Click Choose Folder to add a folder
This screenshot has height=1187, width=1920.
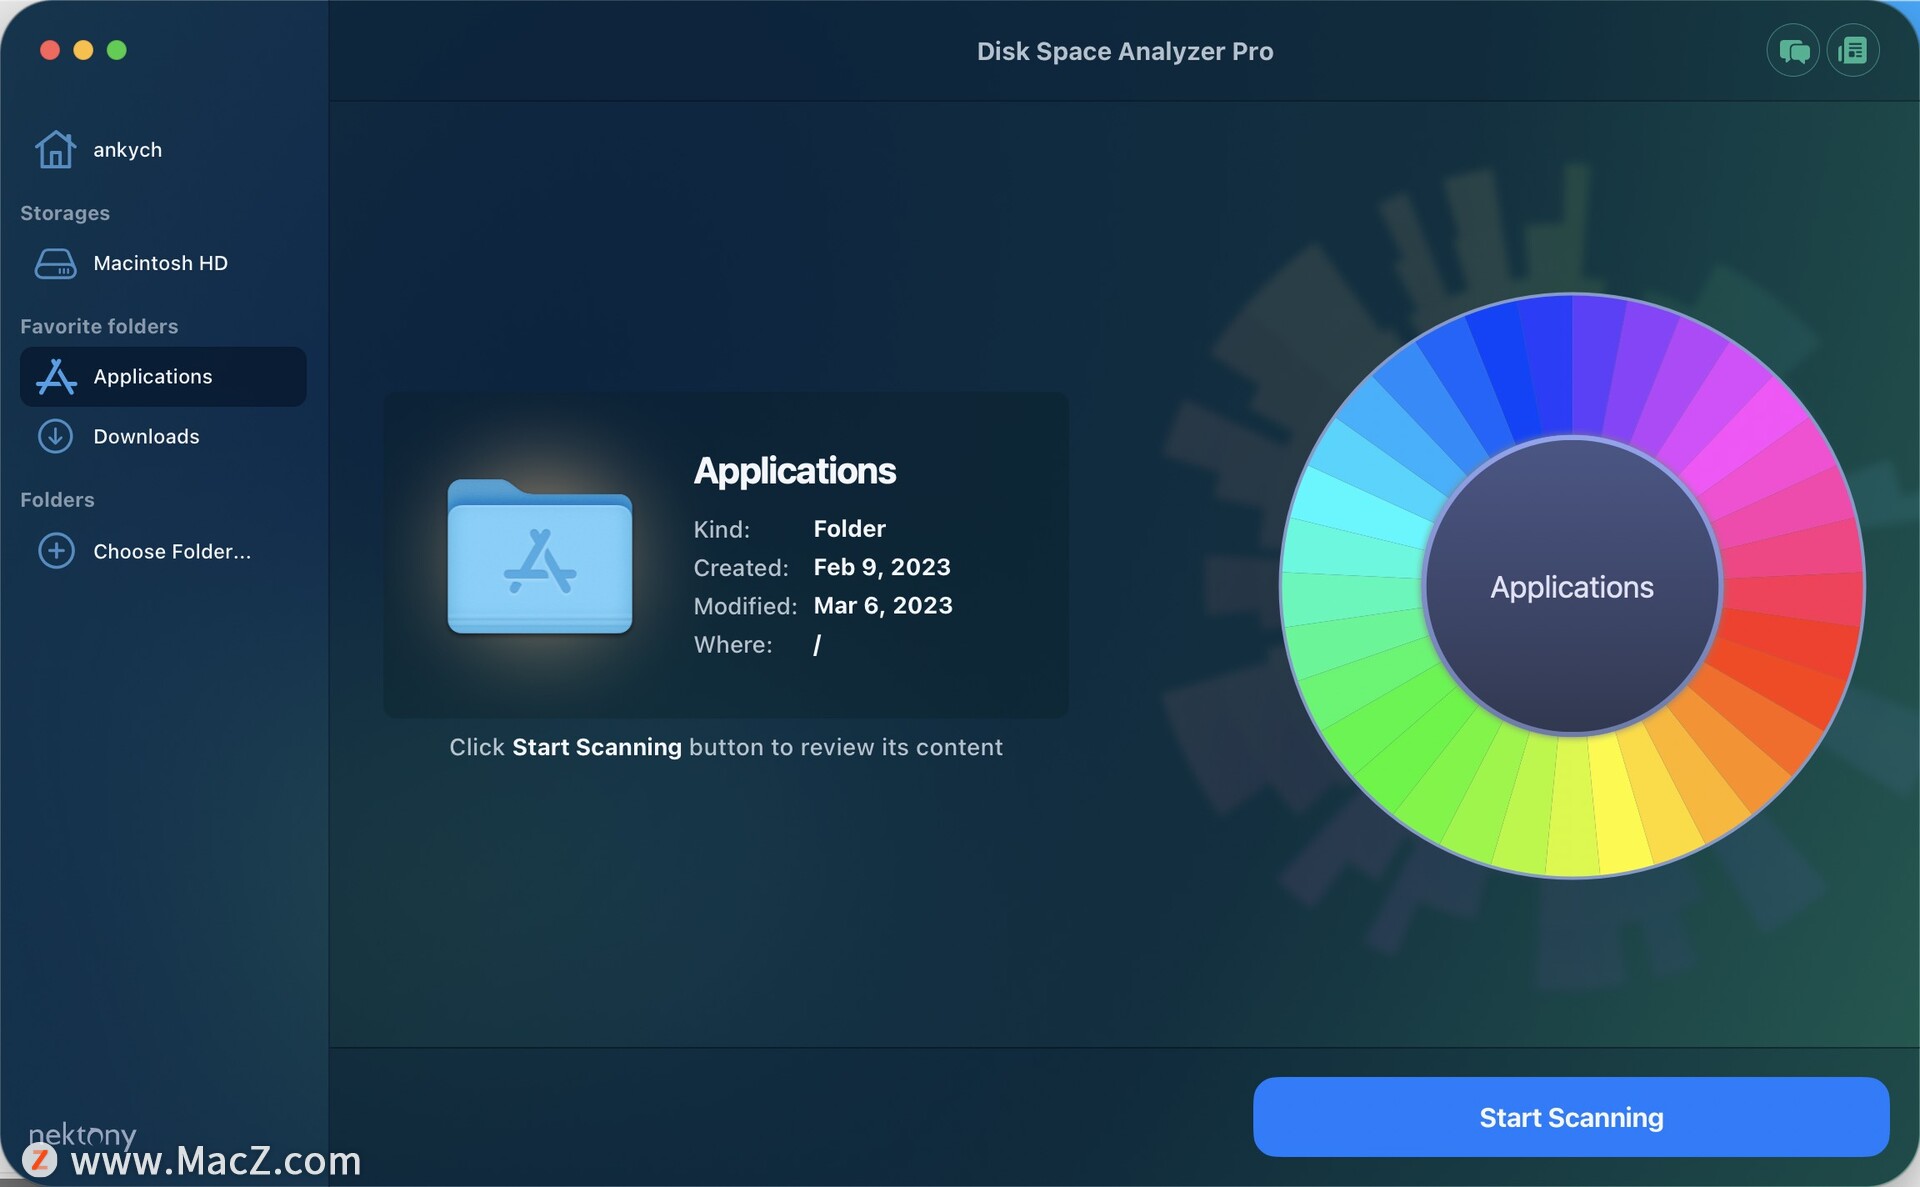point(172,551)
